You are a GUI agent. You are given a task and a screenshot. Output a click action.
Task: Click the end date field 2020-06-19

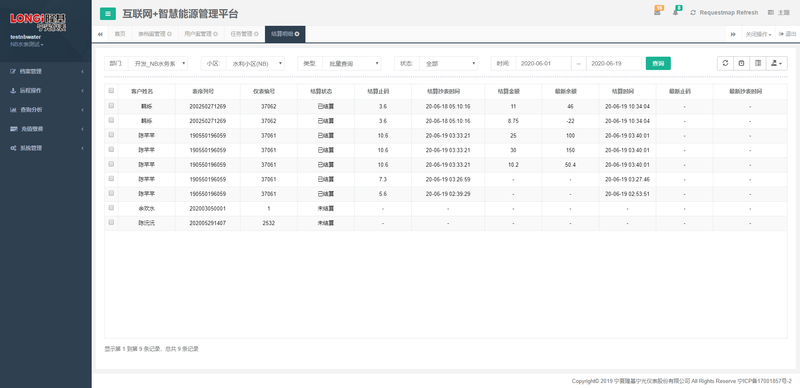click(x=614, y=64)
